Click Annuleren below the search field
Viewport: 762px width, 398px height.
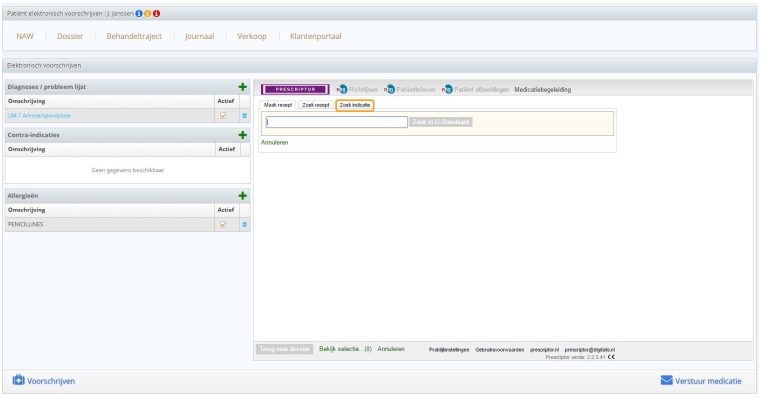275,142
